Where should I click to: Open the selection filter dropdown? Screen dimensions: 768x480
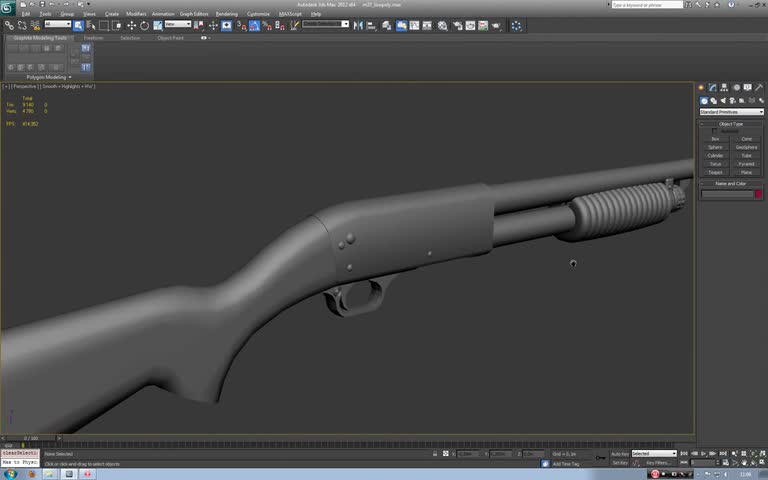coord(58,24)
